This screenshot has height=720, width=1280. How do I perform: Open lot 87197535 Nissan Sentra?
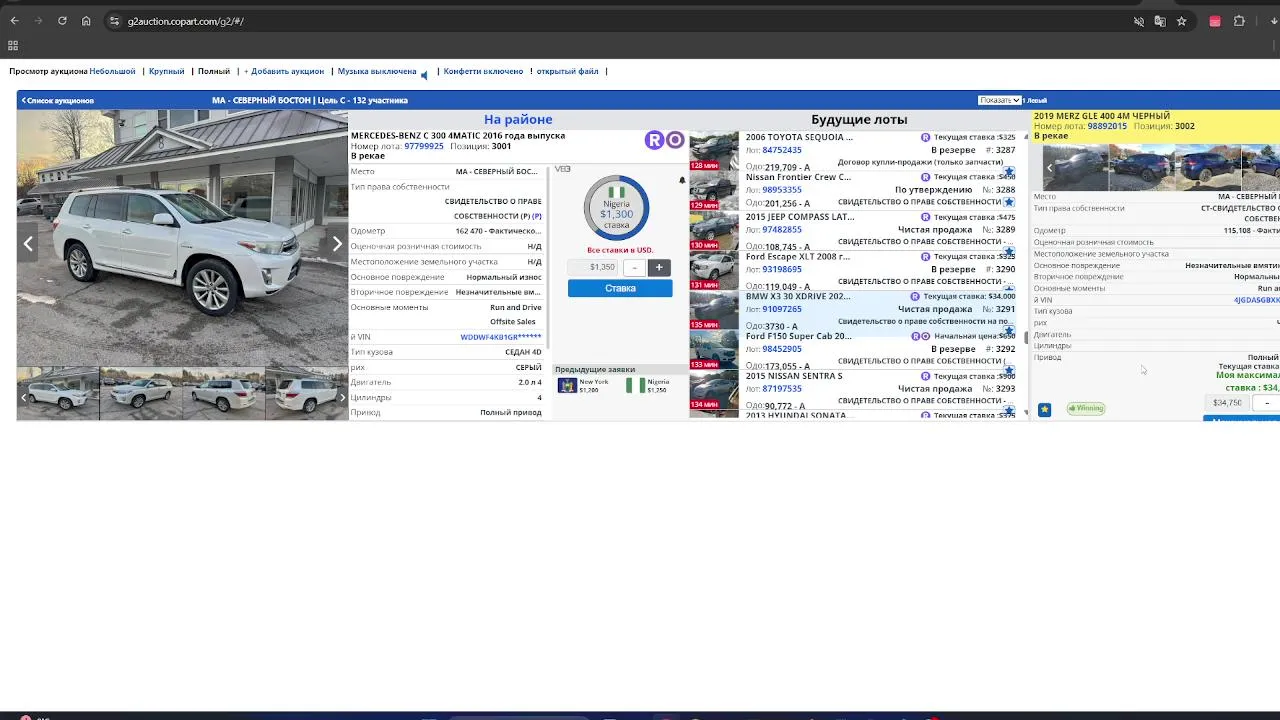781,389
